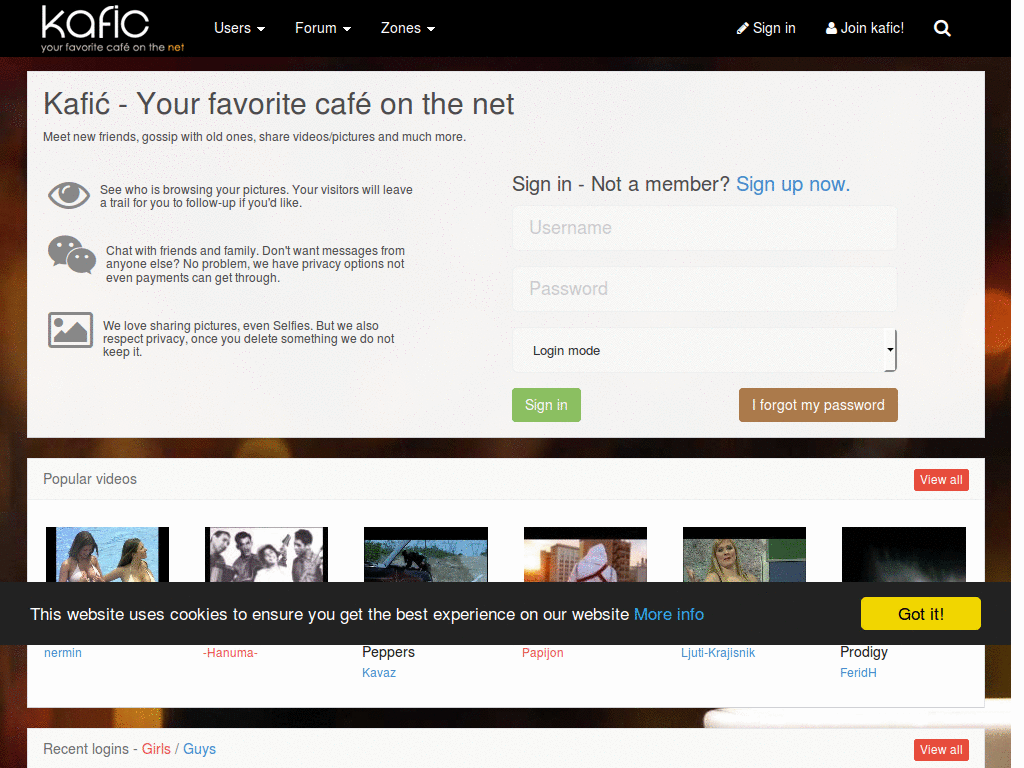Open user profile nermin
This screenshot has height=768, width=1024.
pyautogui.click(x=63, y=652)
